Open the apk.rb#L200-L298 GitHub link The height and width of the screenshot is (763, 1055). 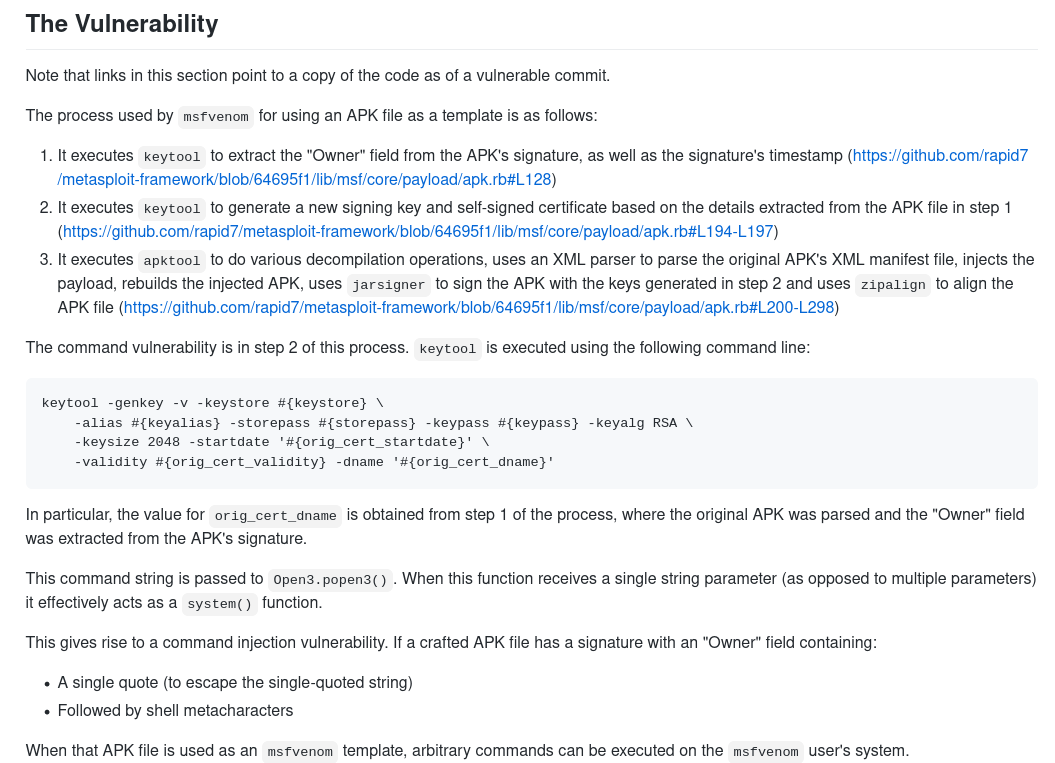coord(479,307)
